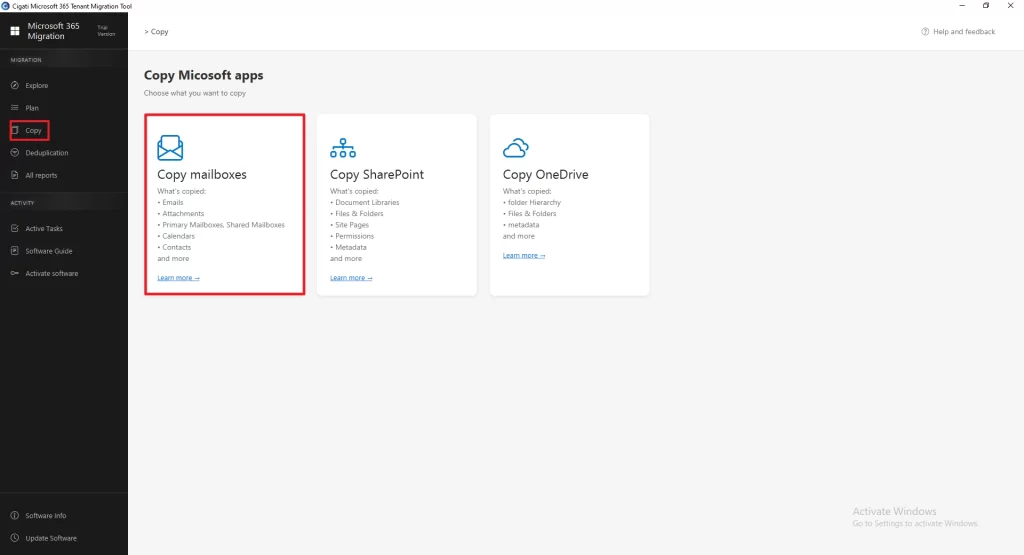Screen dimensions: 1024x555
Task: Click the Update Software clock icon
Action: 14,538
